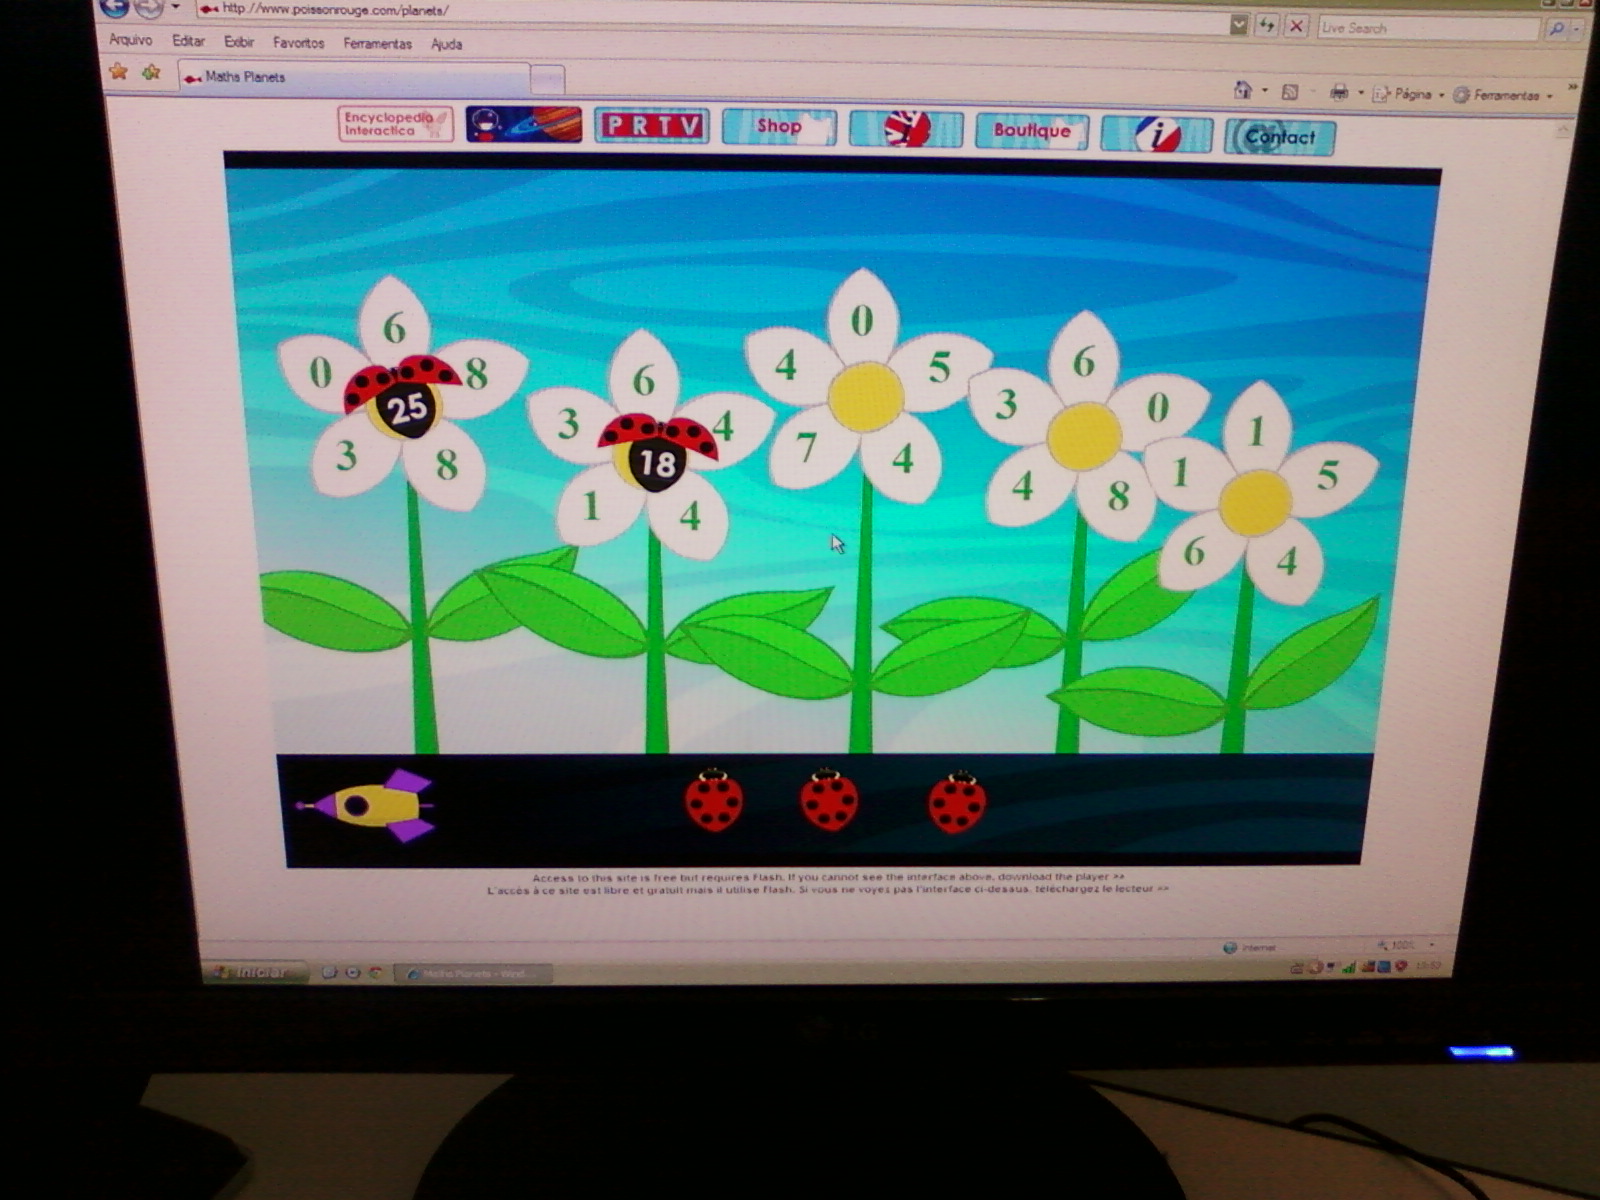Expand the printer dropdown arrow
The width and height of the screenshot is (1600, 1200).
coord(1361,94)
